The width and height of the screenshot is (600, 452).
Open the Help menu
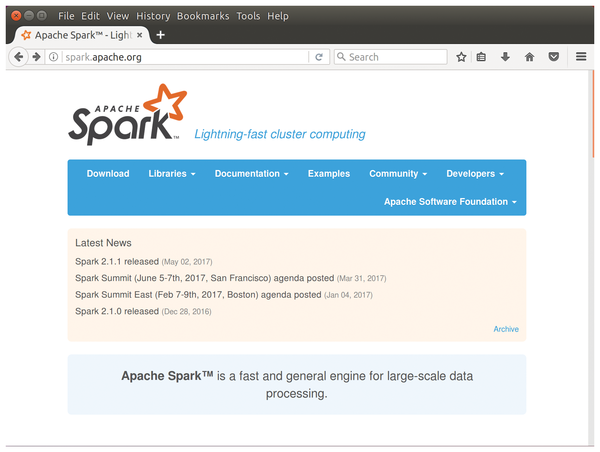(278, 16)
